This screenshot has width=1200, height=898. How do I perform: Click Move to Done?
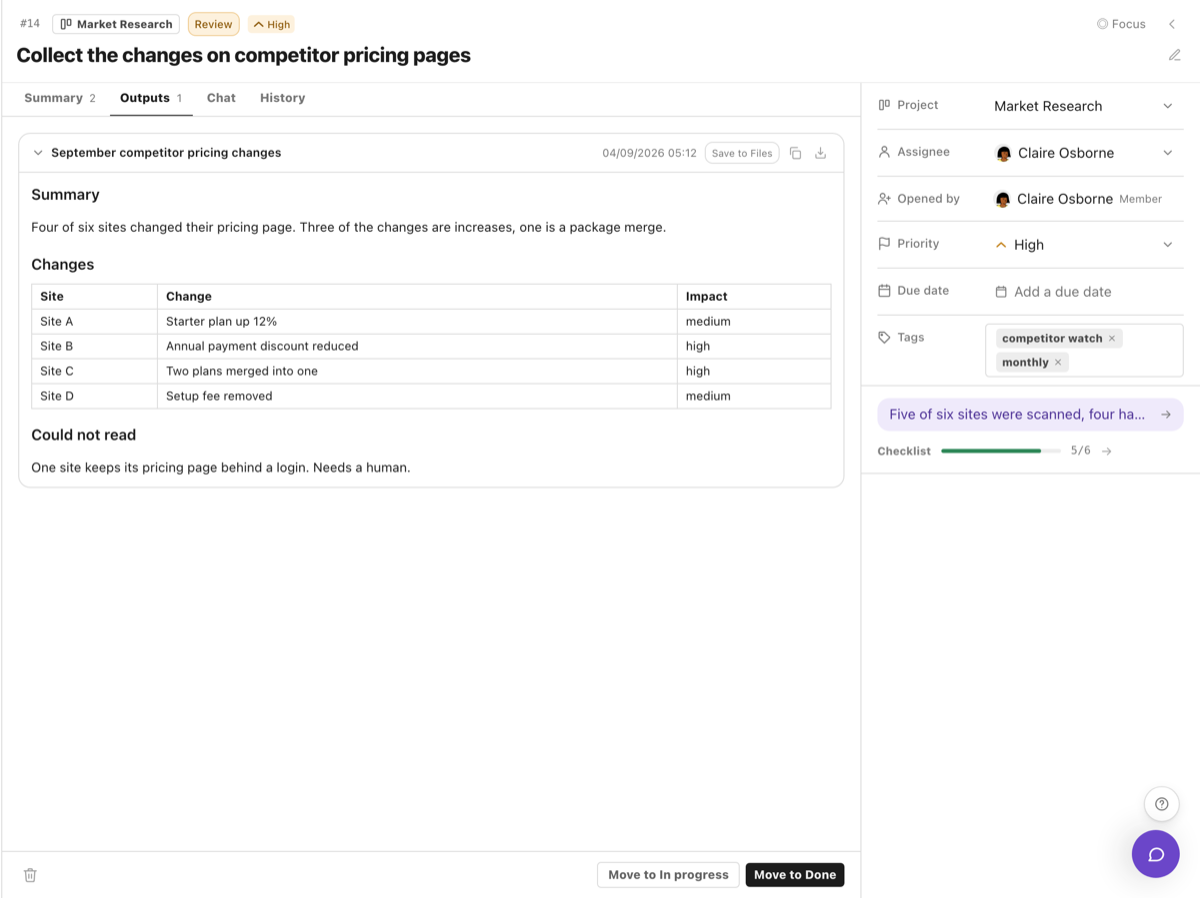[x=795, y=875]
